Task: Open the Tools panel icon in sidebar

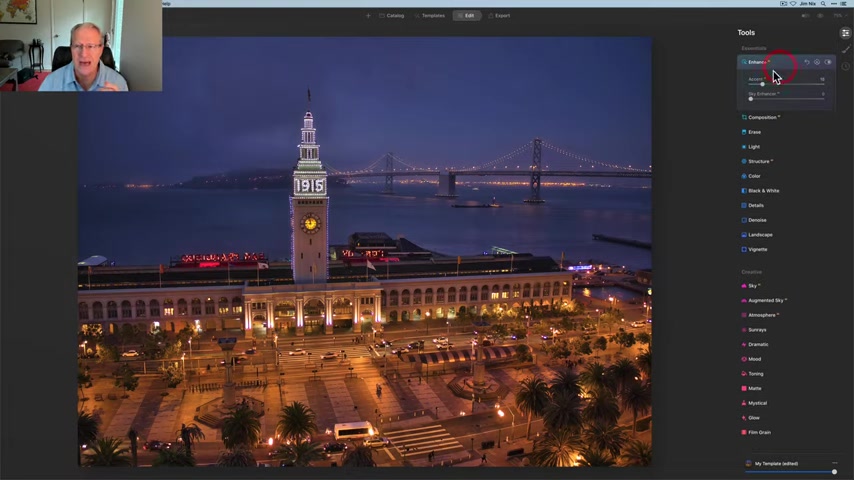Action: (x=845, y=33)
